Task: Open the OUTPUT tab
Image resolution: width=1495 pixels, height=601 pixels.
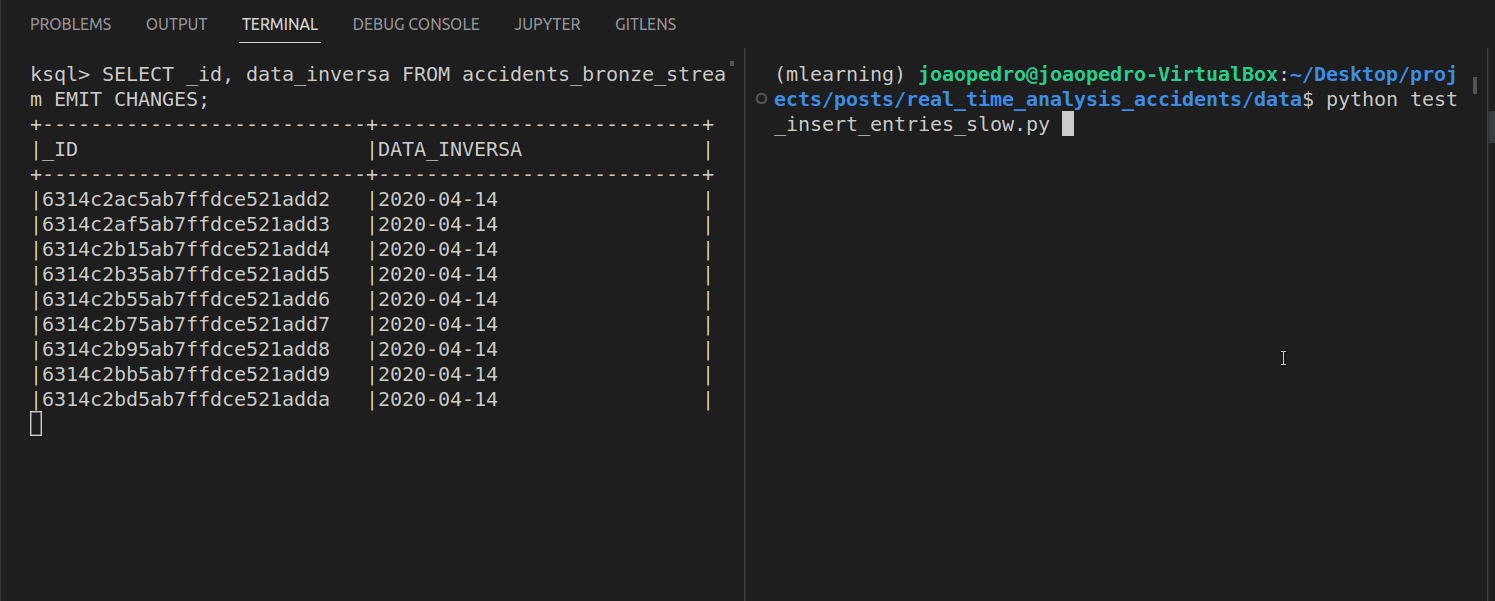Action: pos(177,24)
